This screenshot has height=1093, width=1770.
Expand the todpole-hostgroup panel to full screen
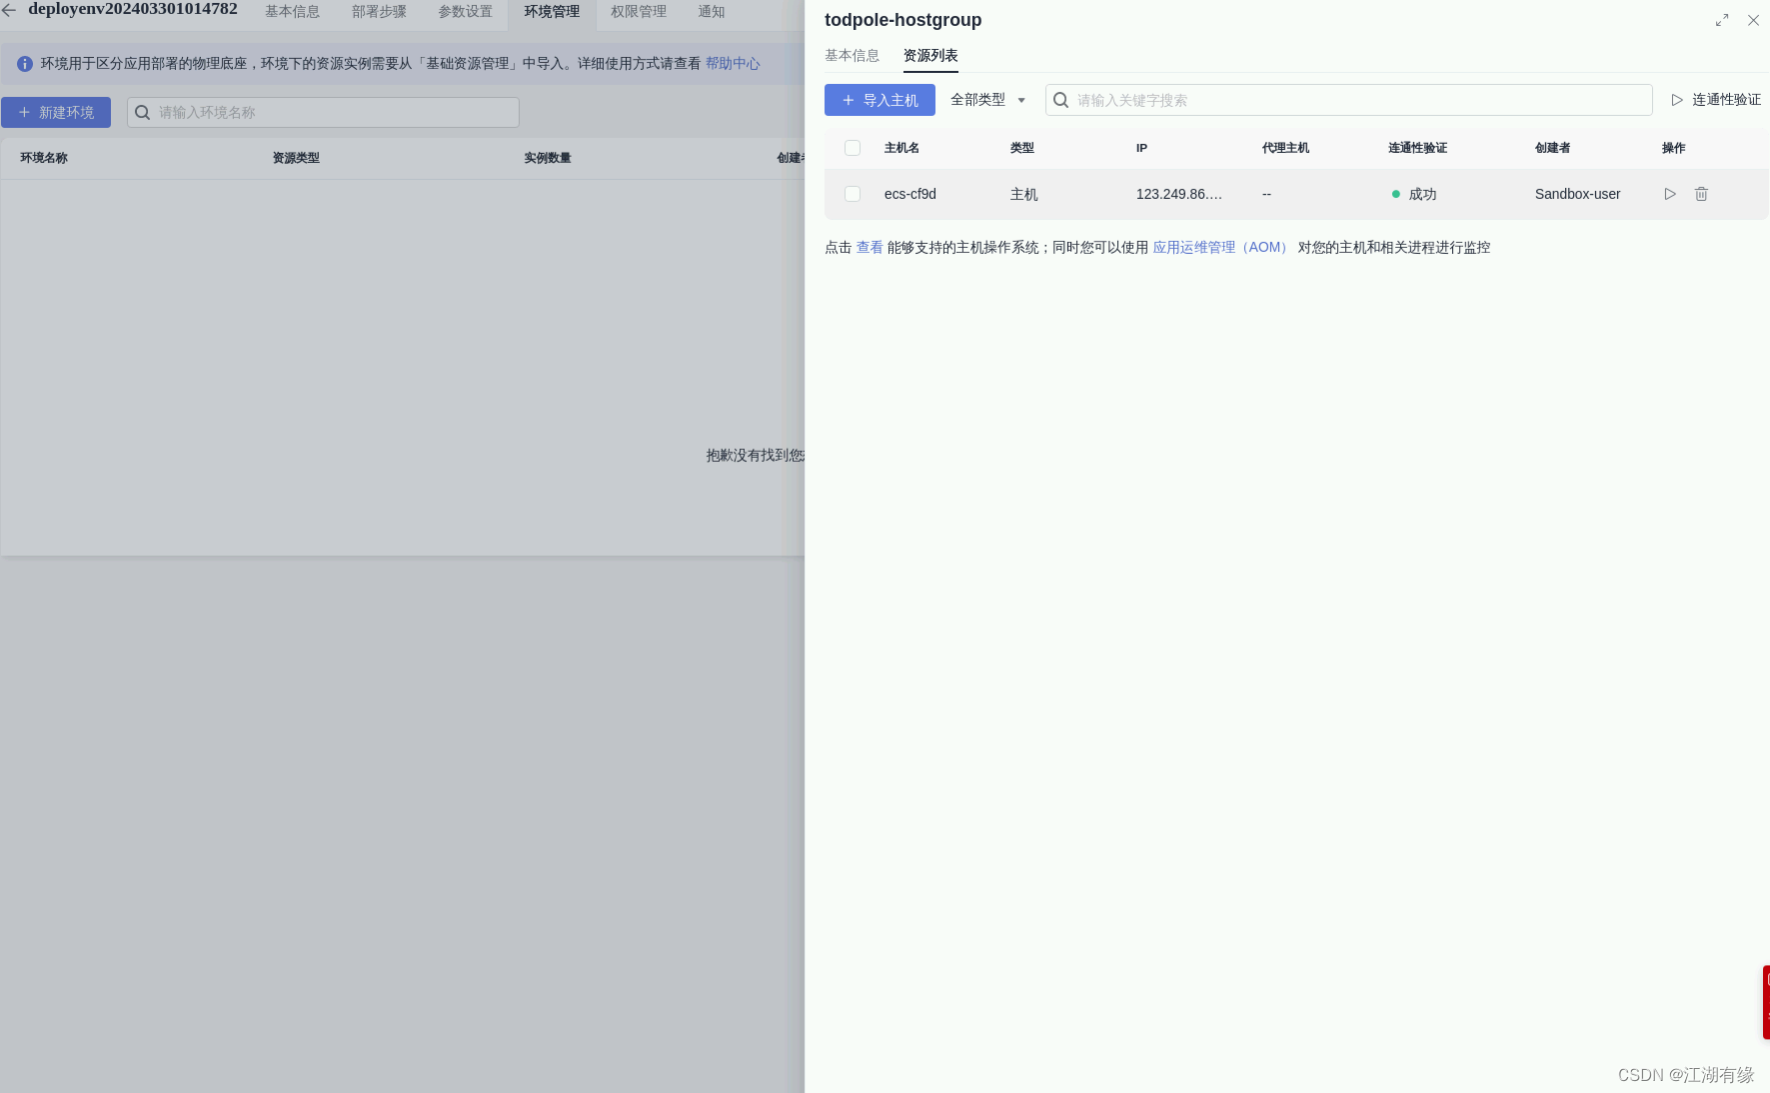click(1721, 19)
